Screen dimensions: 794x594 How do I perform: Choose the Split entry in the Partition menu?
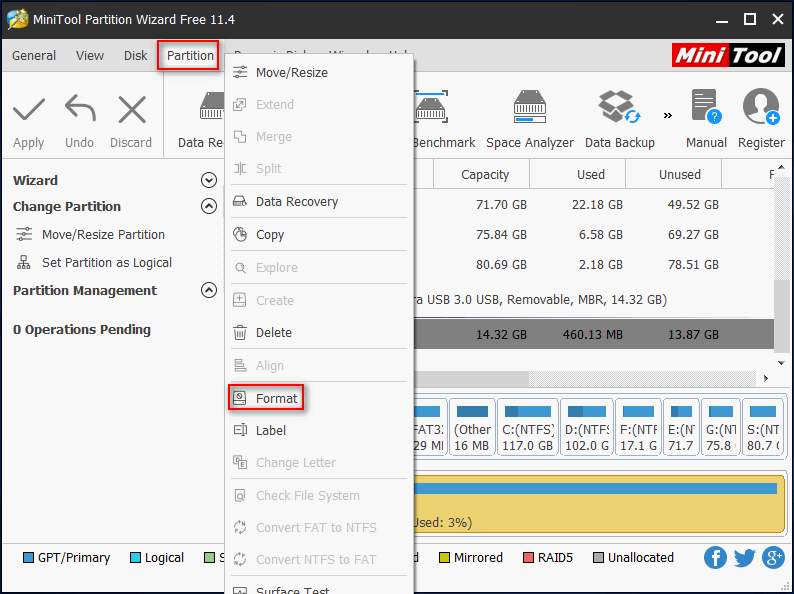pyautogui.click(x=319, y=169)
